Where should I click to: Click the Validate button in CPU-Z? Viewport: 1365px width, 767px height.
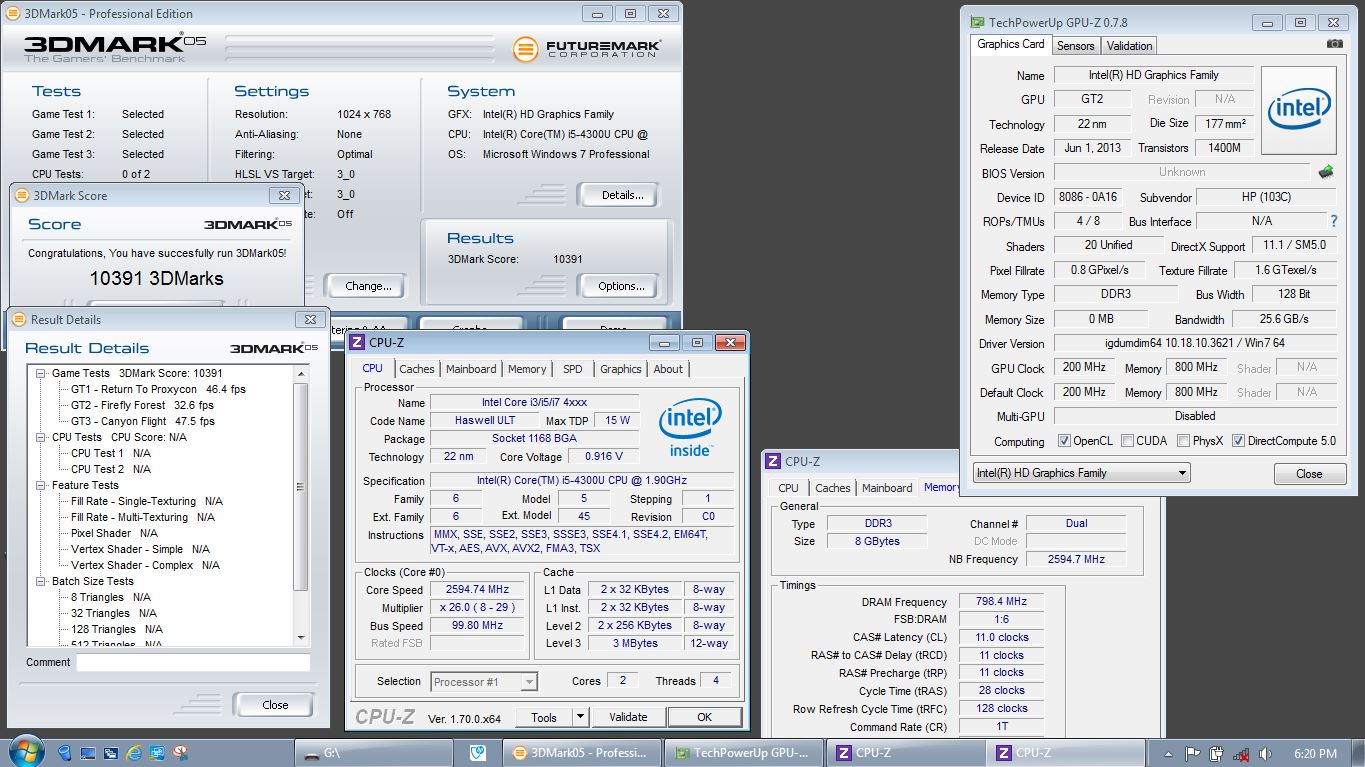[628, 717]
